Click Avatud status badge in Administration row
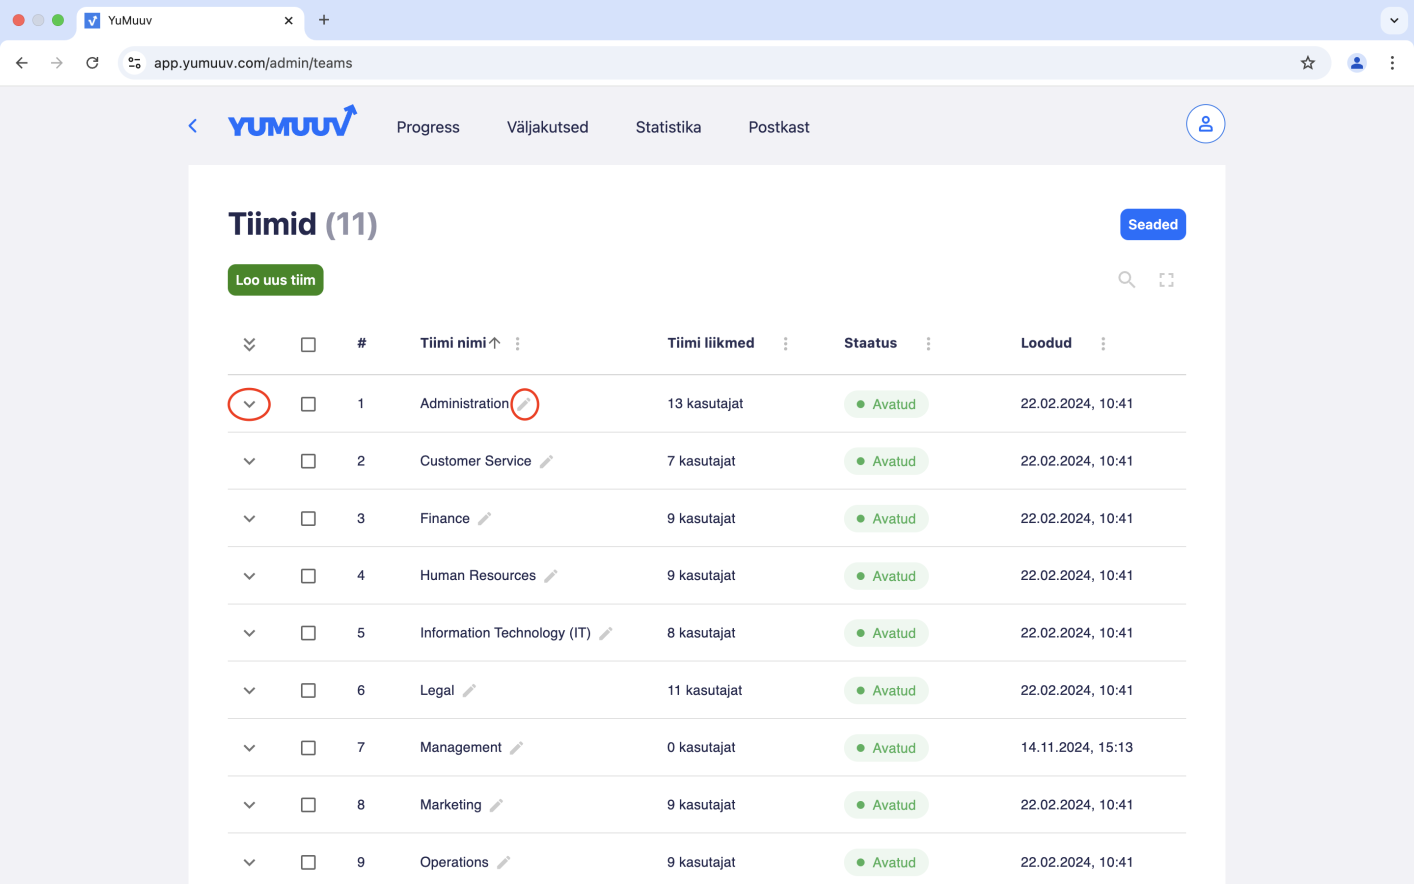The image size is (1414, 884). click(x=886, y=404)
